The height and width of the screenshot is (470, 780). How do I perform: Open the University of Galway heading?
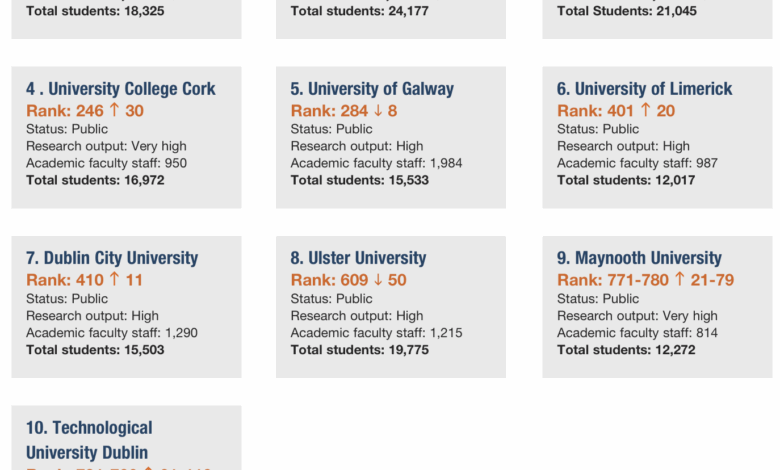point(372,89)
